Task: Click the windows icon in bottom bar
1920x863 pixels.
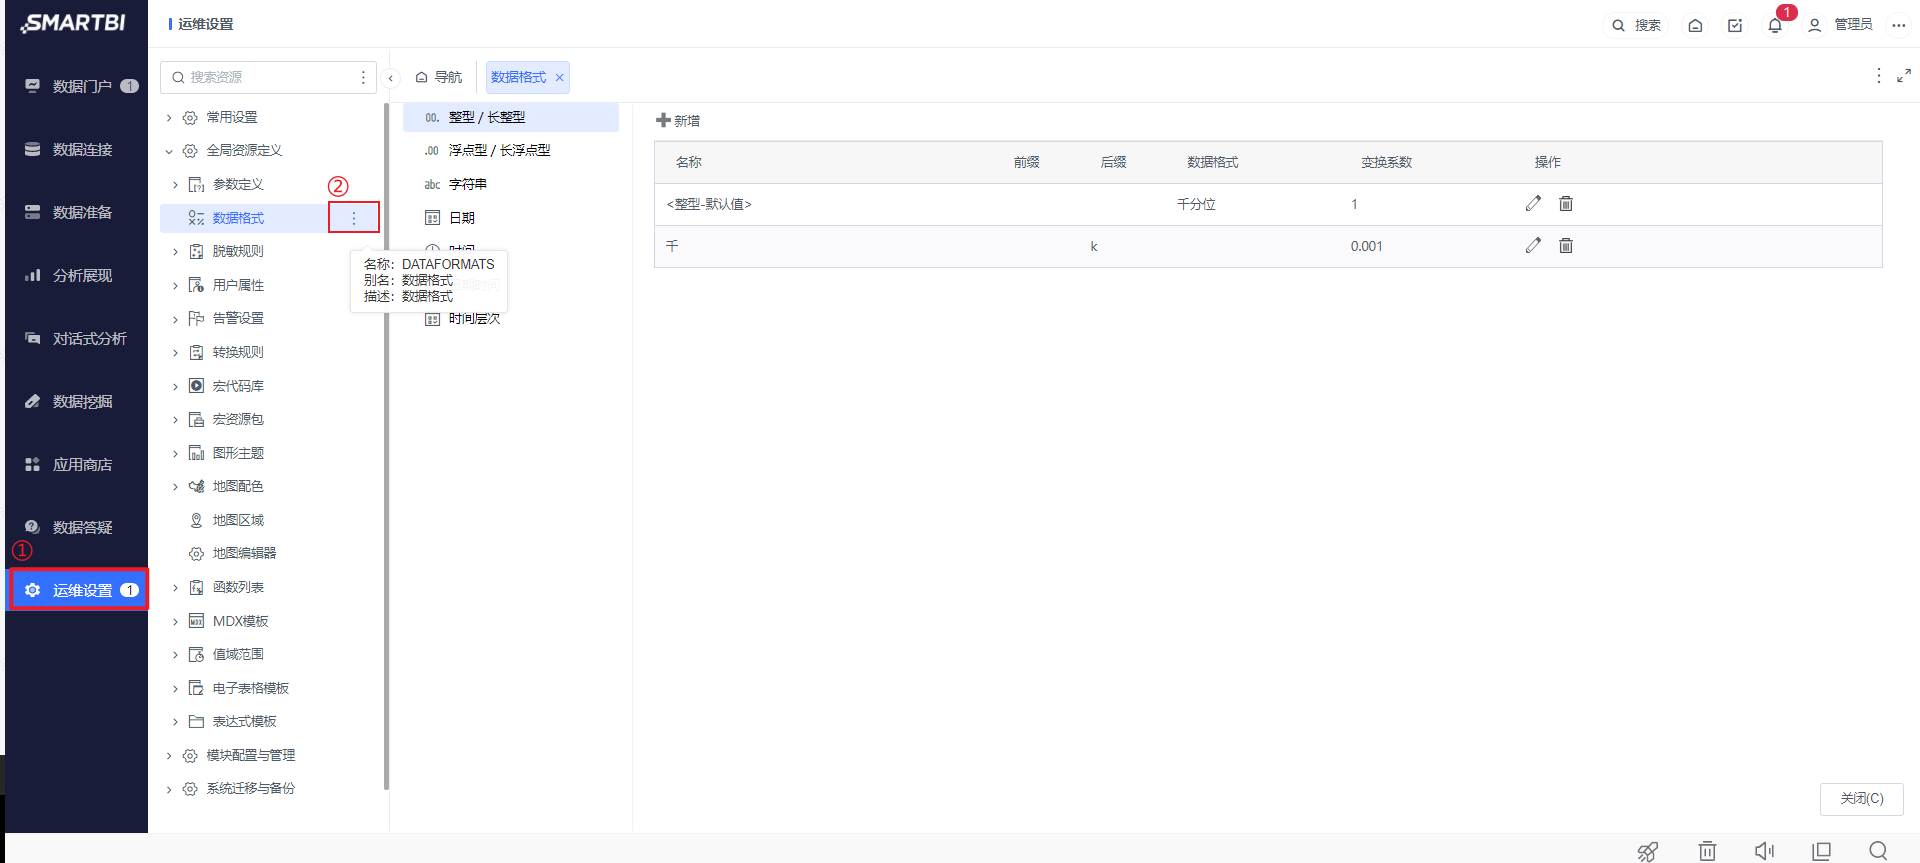Action: [1821, 851]
